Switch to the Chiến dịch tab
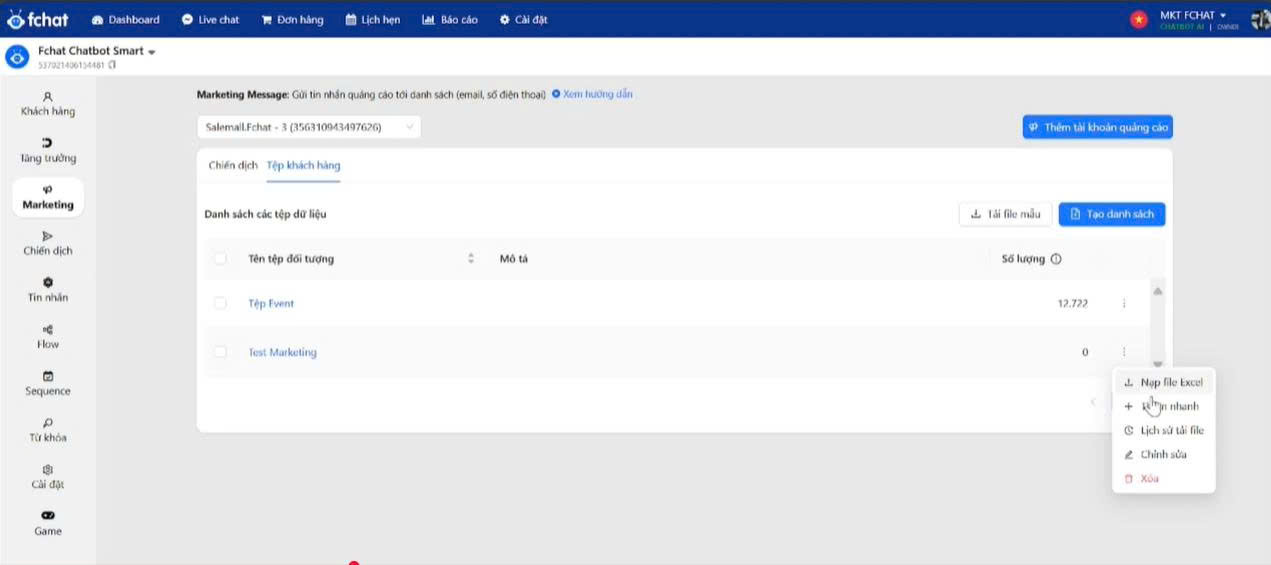Image resolution: width=1271 pixels, height=565 pixels. point(233,165)
